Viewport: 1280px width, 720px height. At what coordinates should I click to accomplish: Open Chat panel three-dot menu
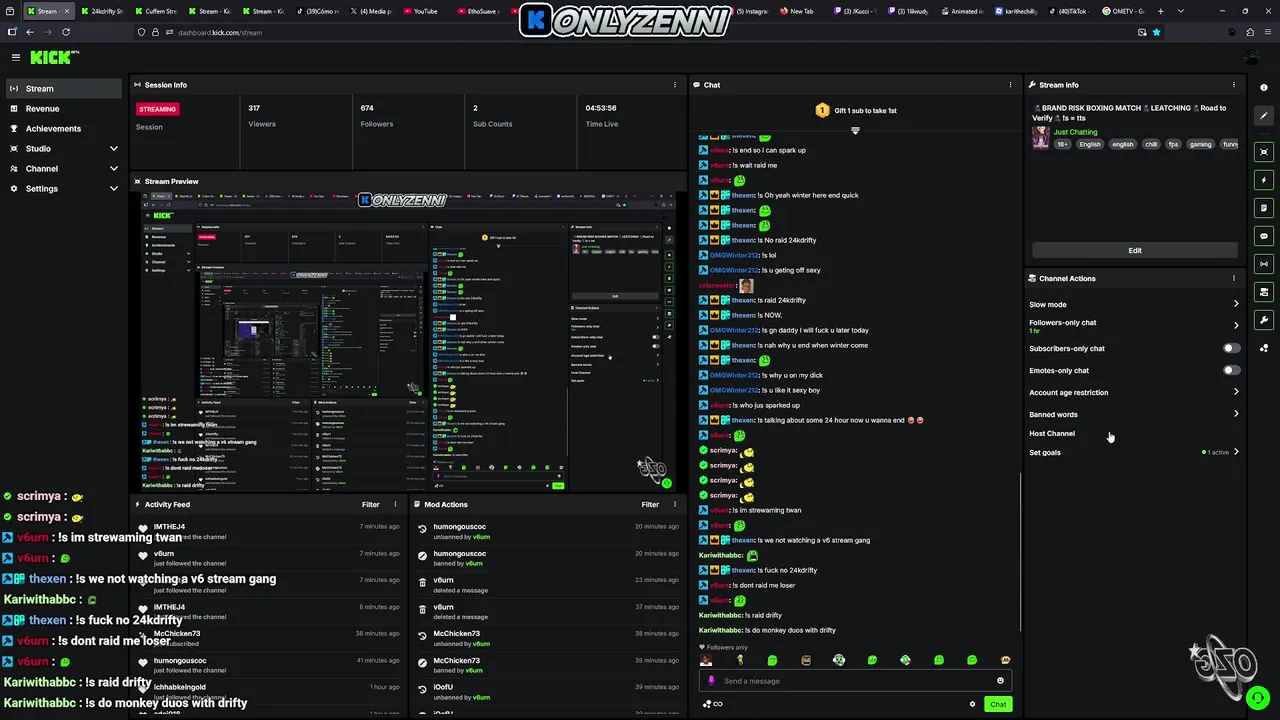(1010, 85)
